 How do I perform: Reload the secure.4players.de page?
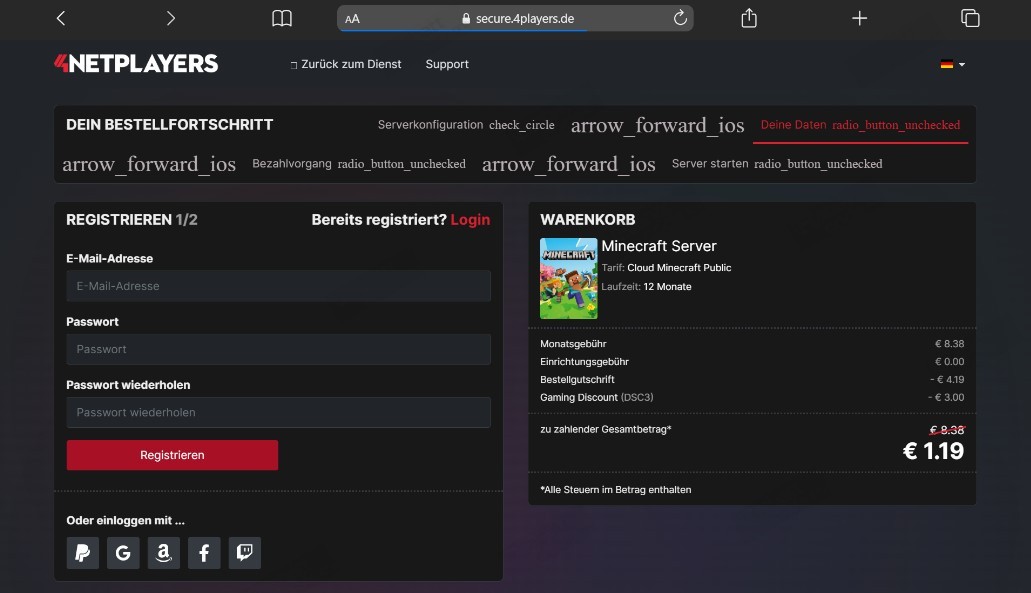coord(678,17)
